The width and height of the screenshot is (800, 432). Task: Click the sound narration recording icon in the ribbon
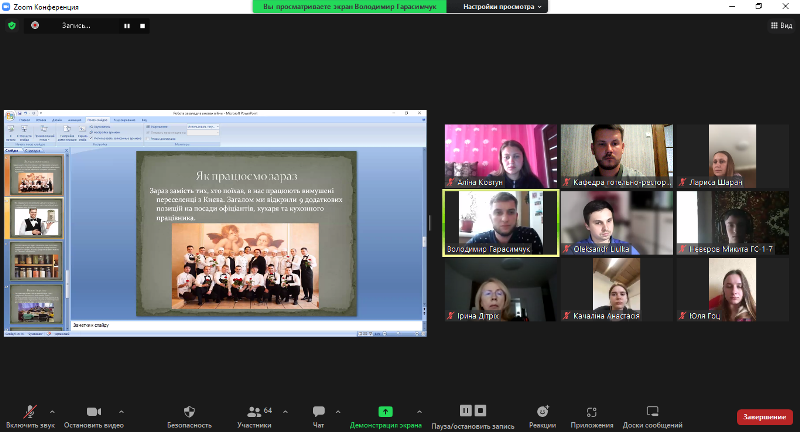pyautogui.click(x=92, y=126)
